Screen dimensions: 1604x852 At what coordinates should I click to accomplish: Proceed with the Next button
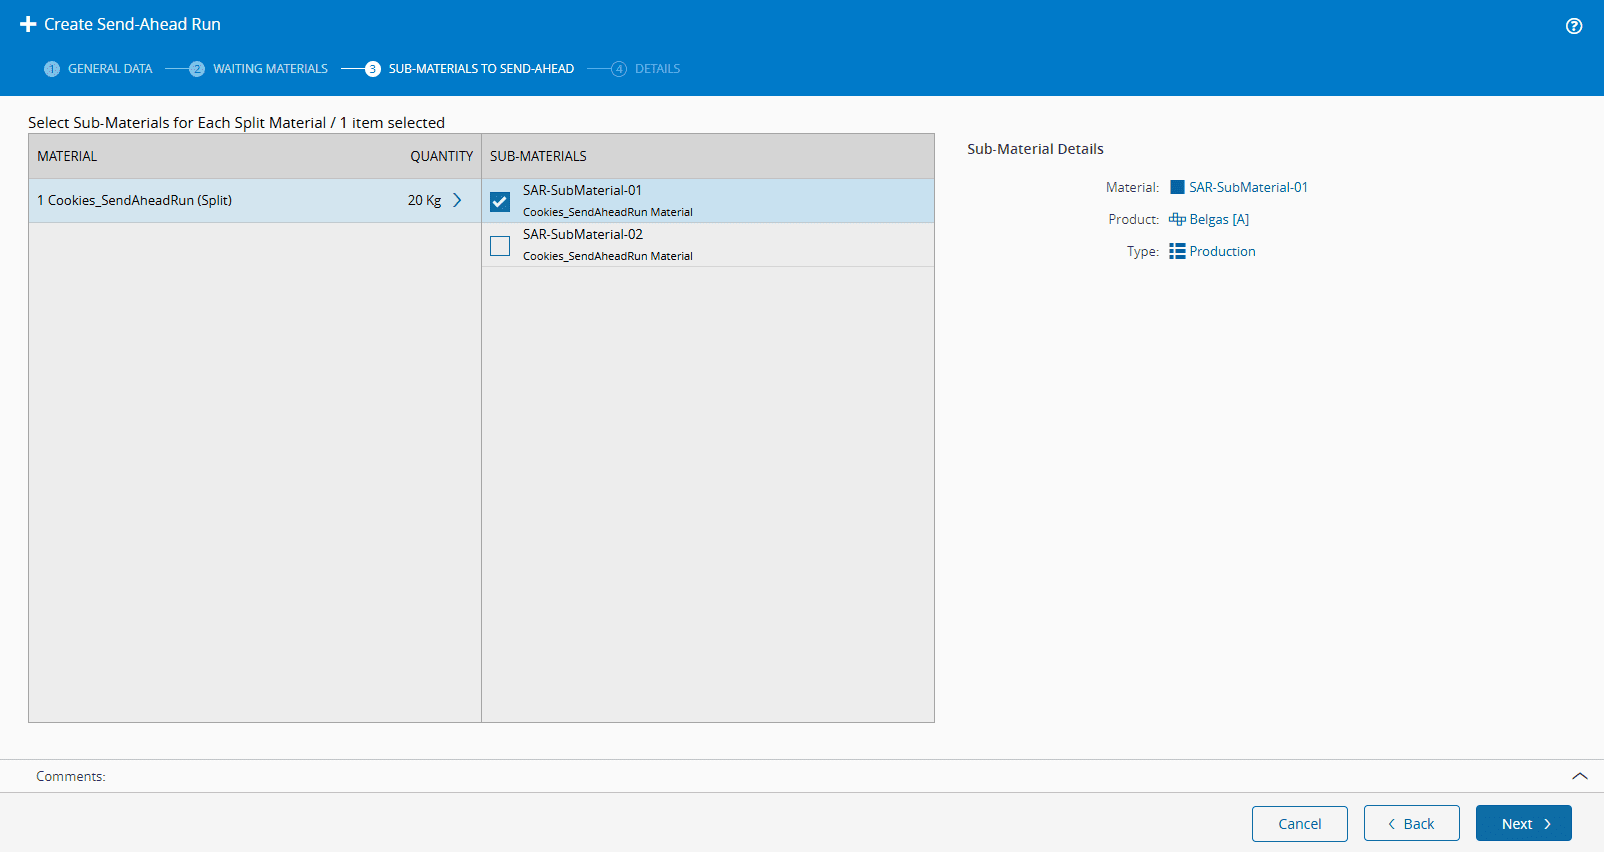pos(1523,824)
